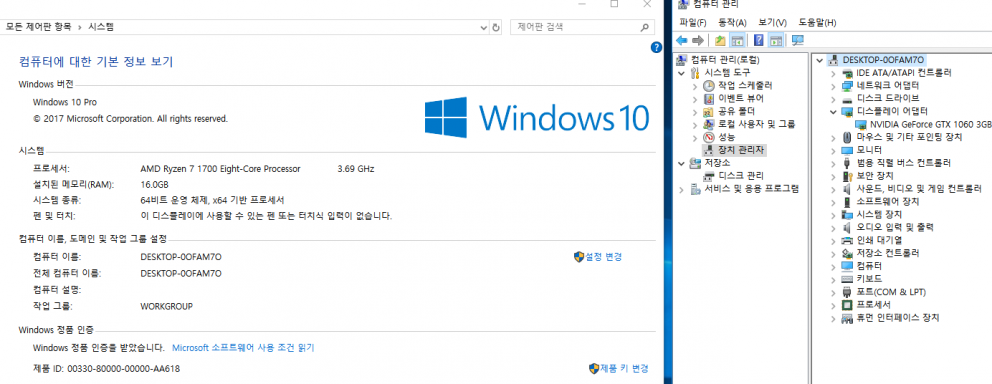Click the Windows 10 Pro edition text
The width and height of the screenshot is (992, 384).
65,102
